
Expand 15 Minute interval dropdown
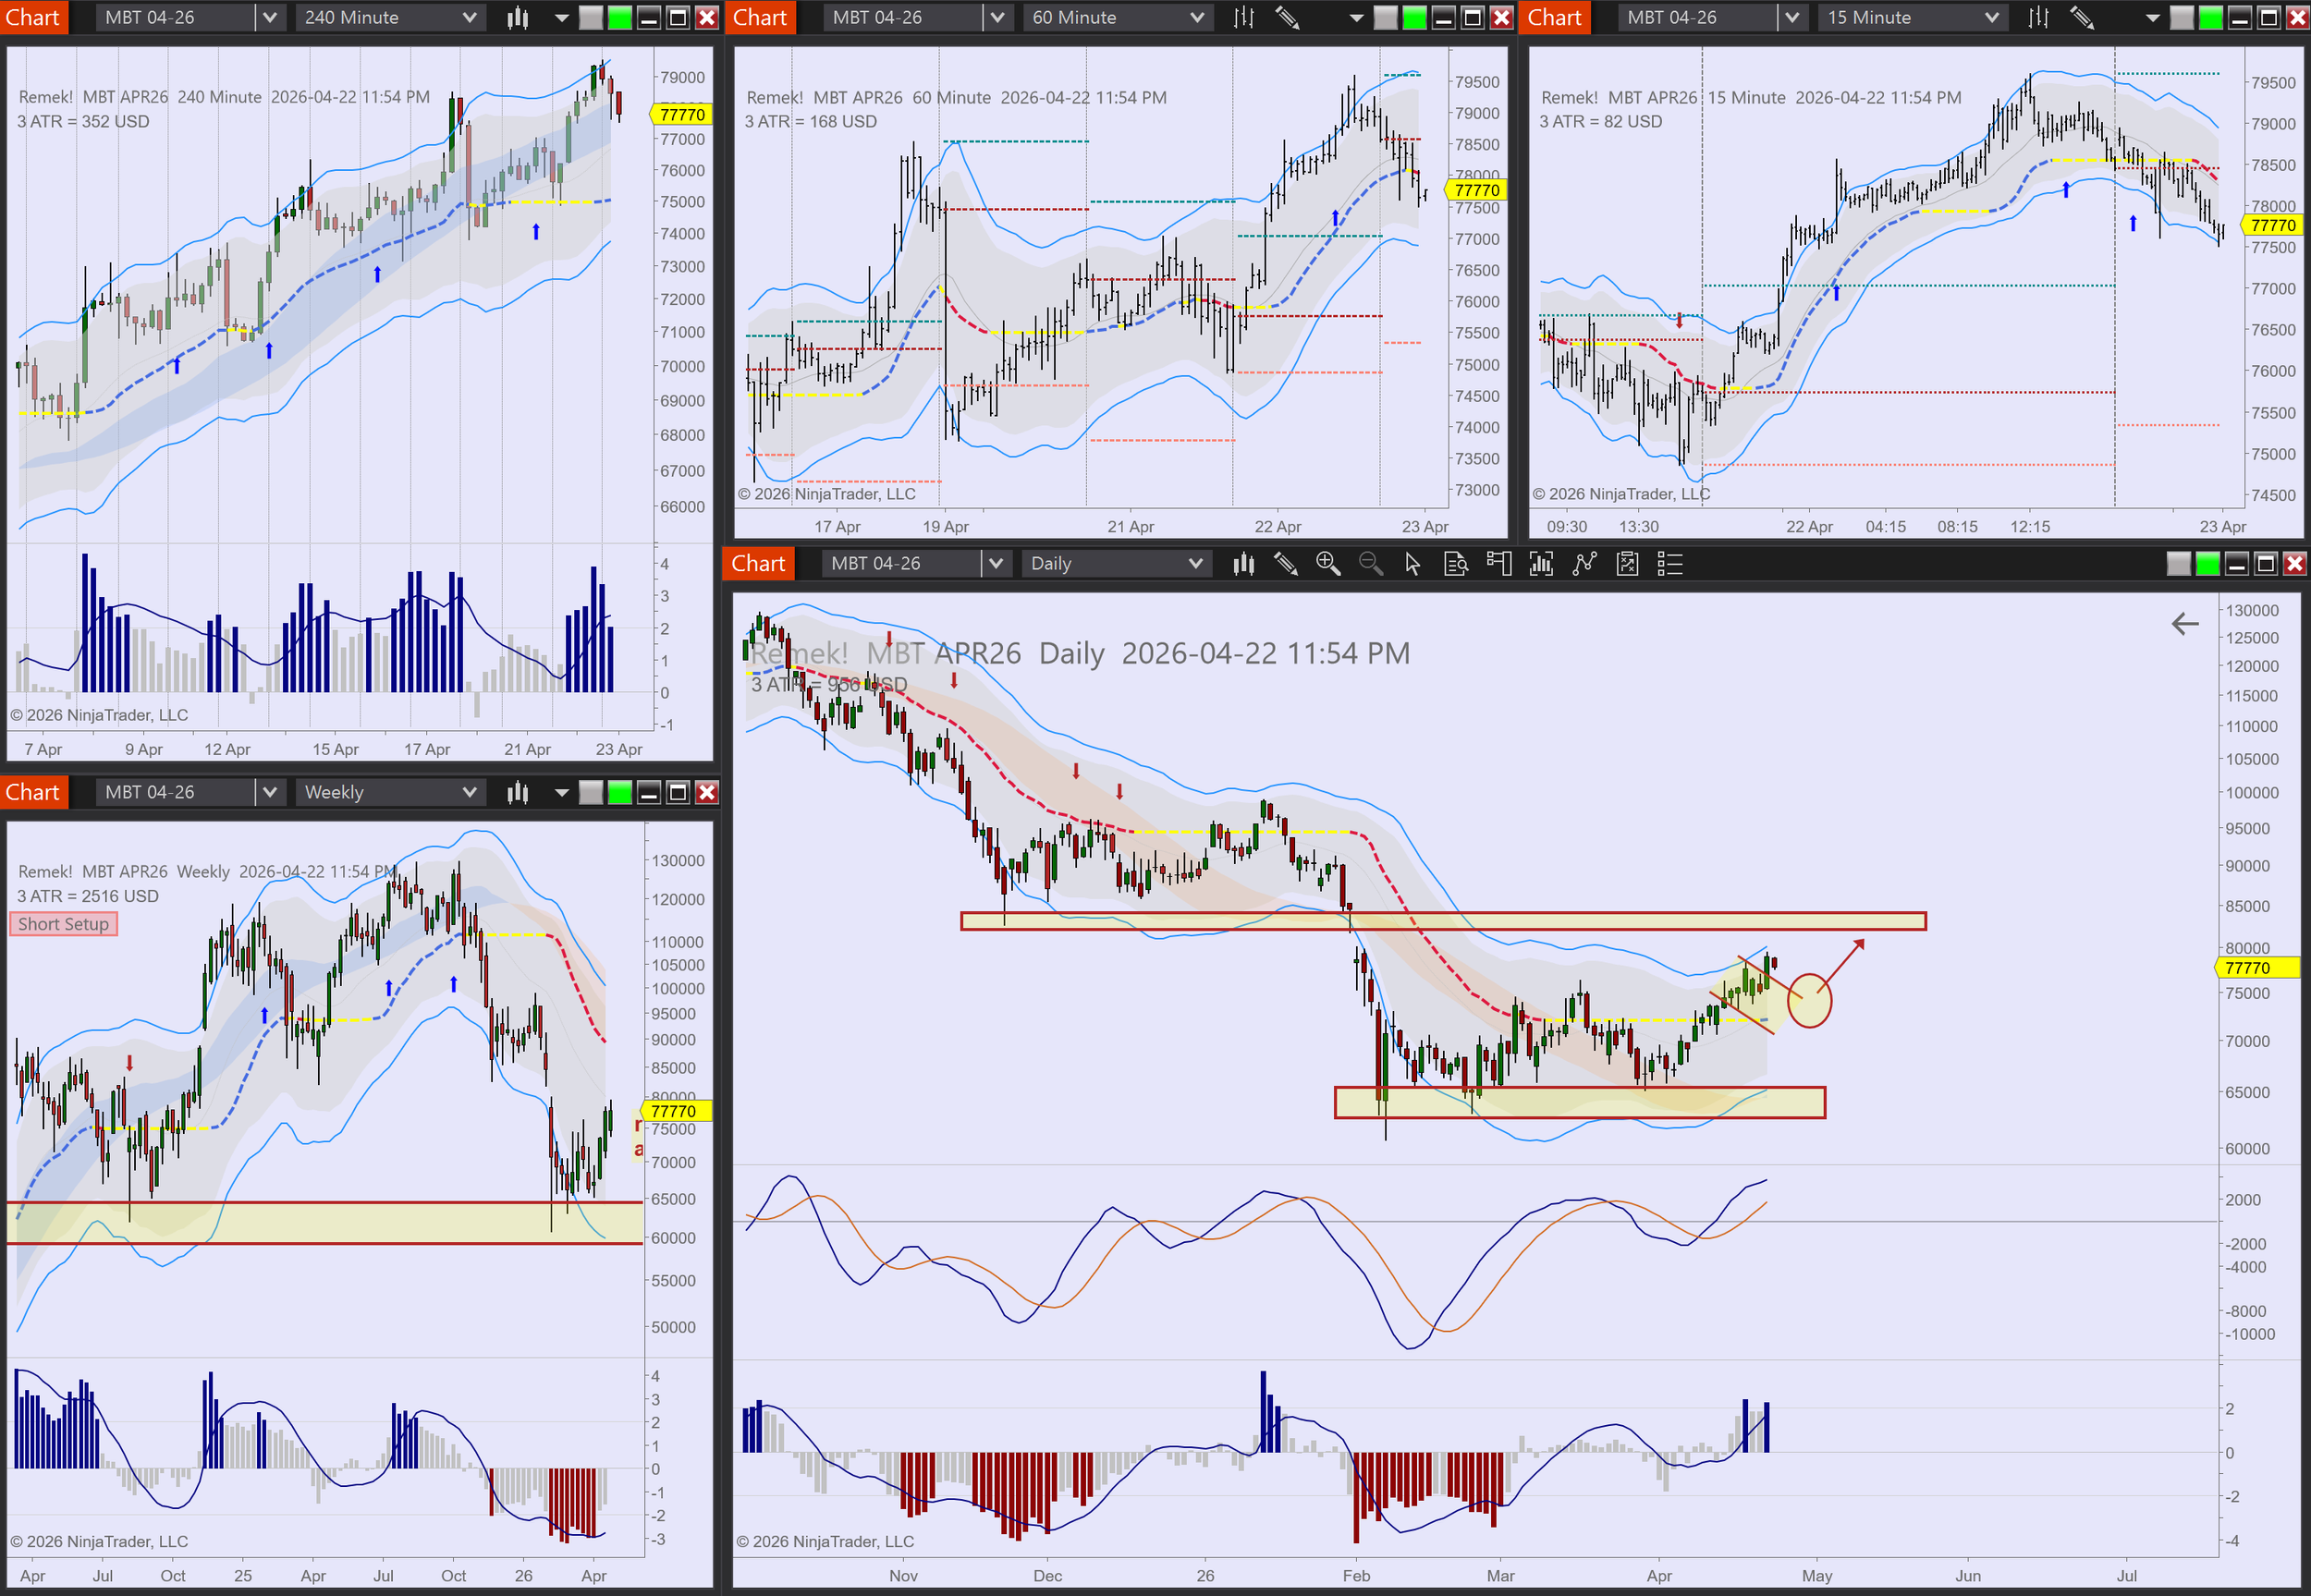coord(1990,17)
